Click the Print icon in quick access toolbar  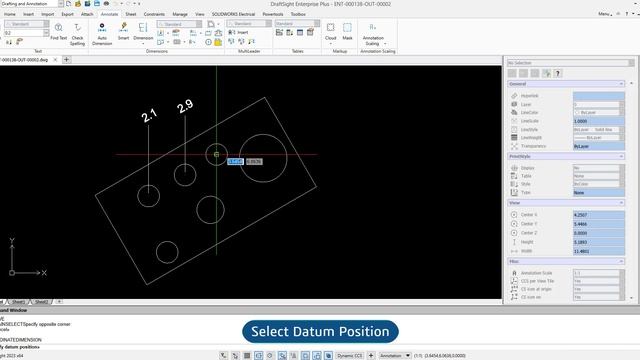tap(106, 4)
